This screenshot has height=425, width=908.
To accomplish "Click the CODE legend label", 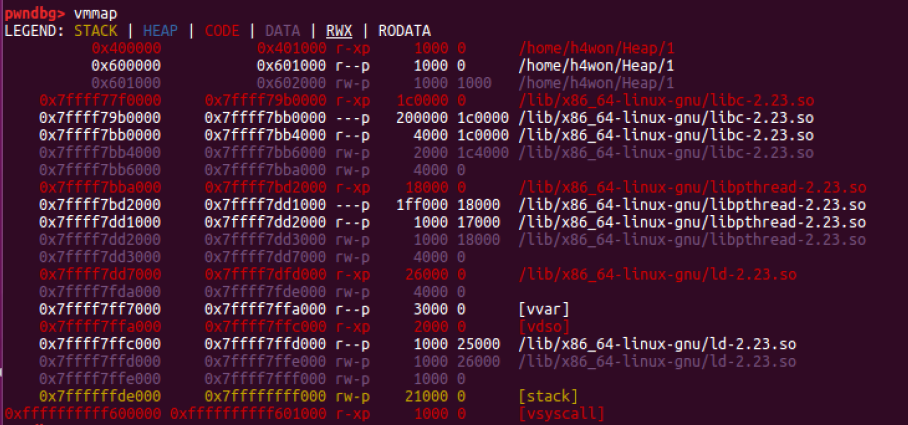I will coord(222,31).
